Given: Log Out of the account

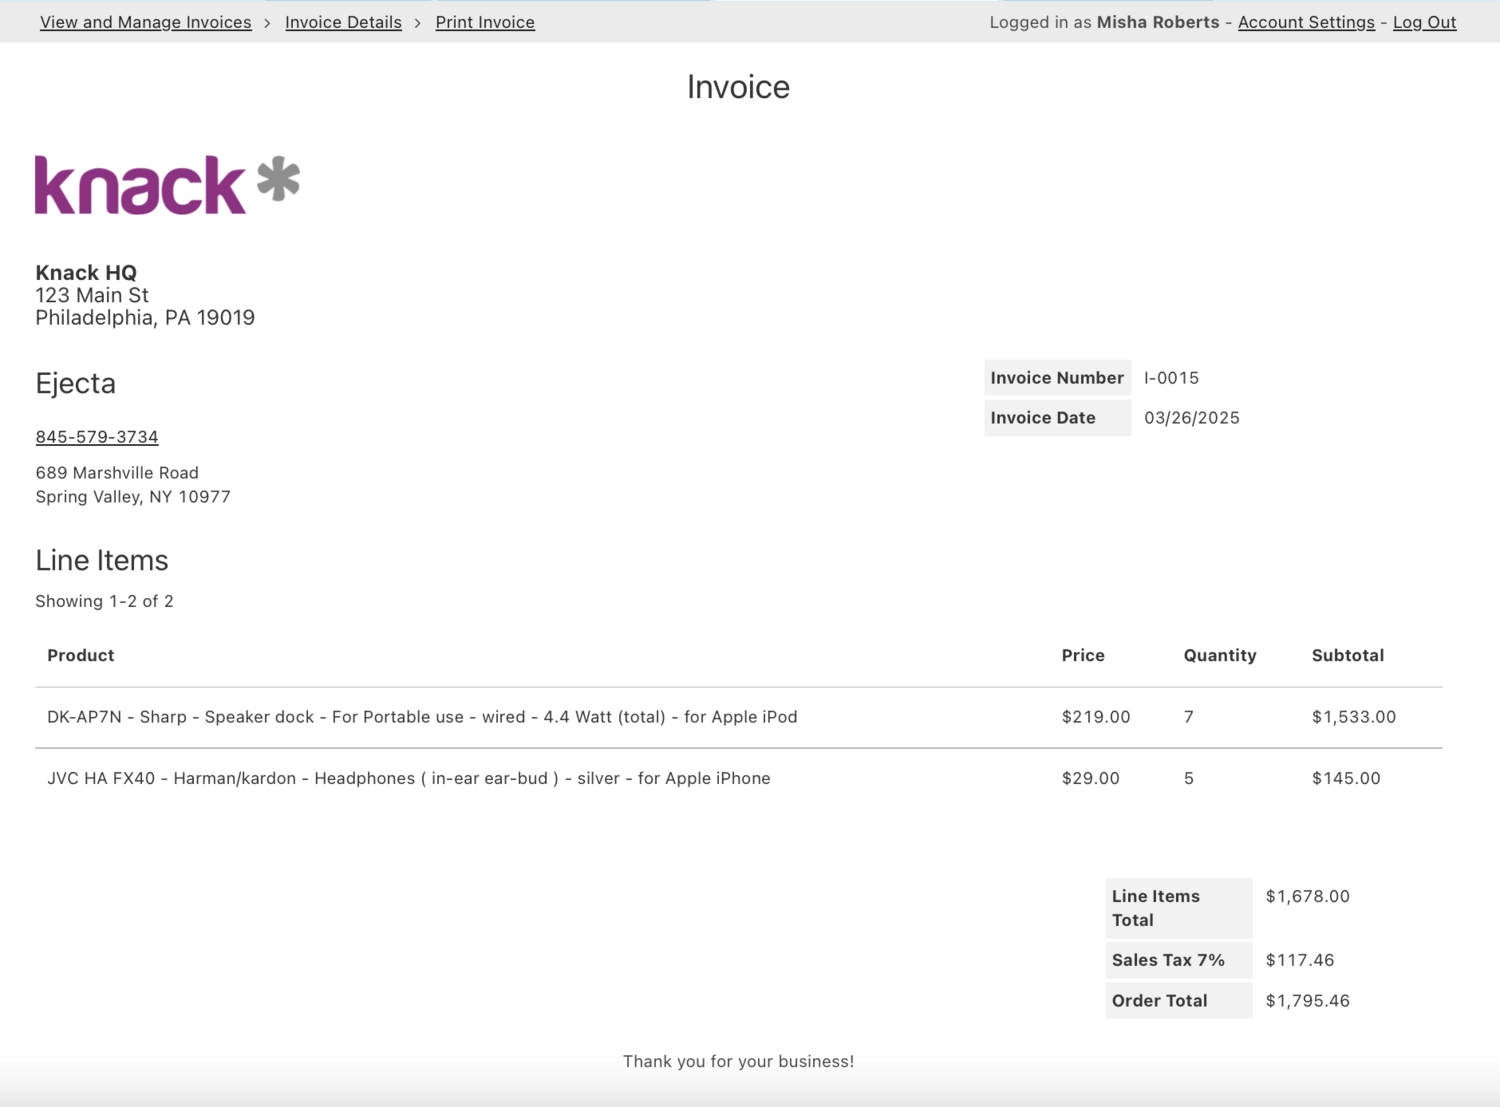Looking at the screenshot, I should pyautogui.click(x=1424, y=22).
